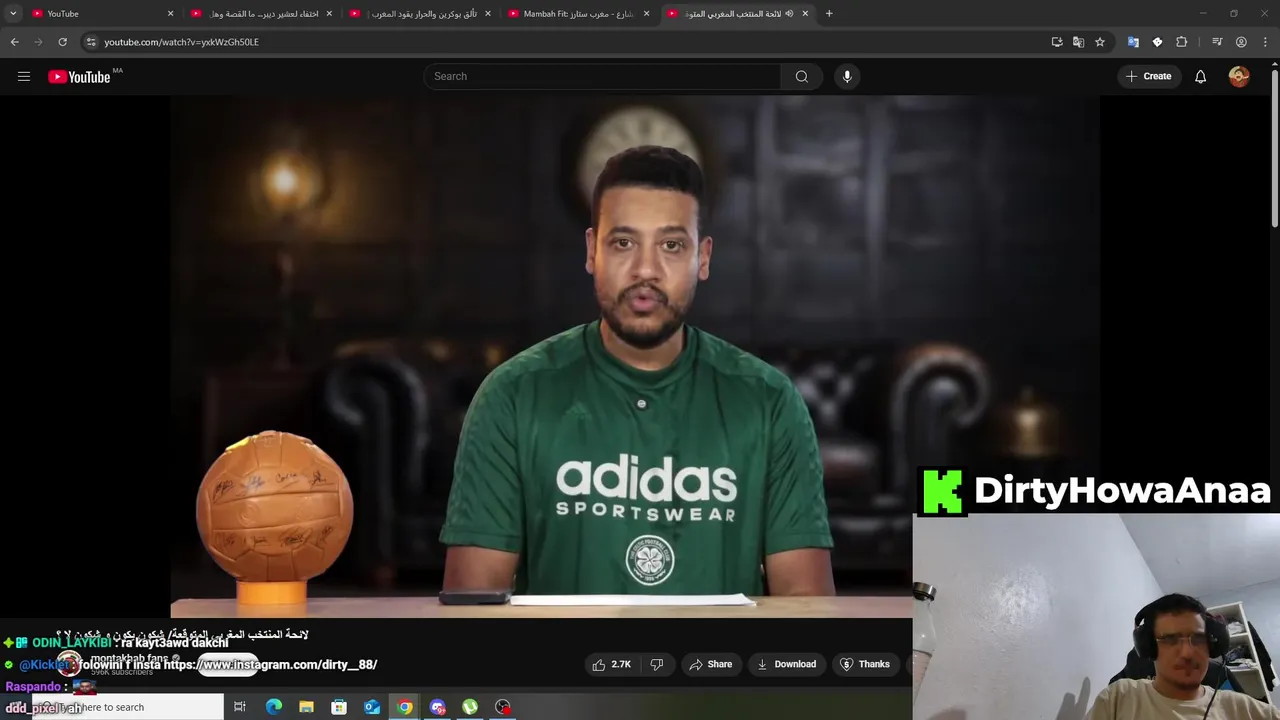The image size is (1280, 720).
Task: Go to YouTube home via logo
Action: 79,77
